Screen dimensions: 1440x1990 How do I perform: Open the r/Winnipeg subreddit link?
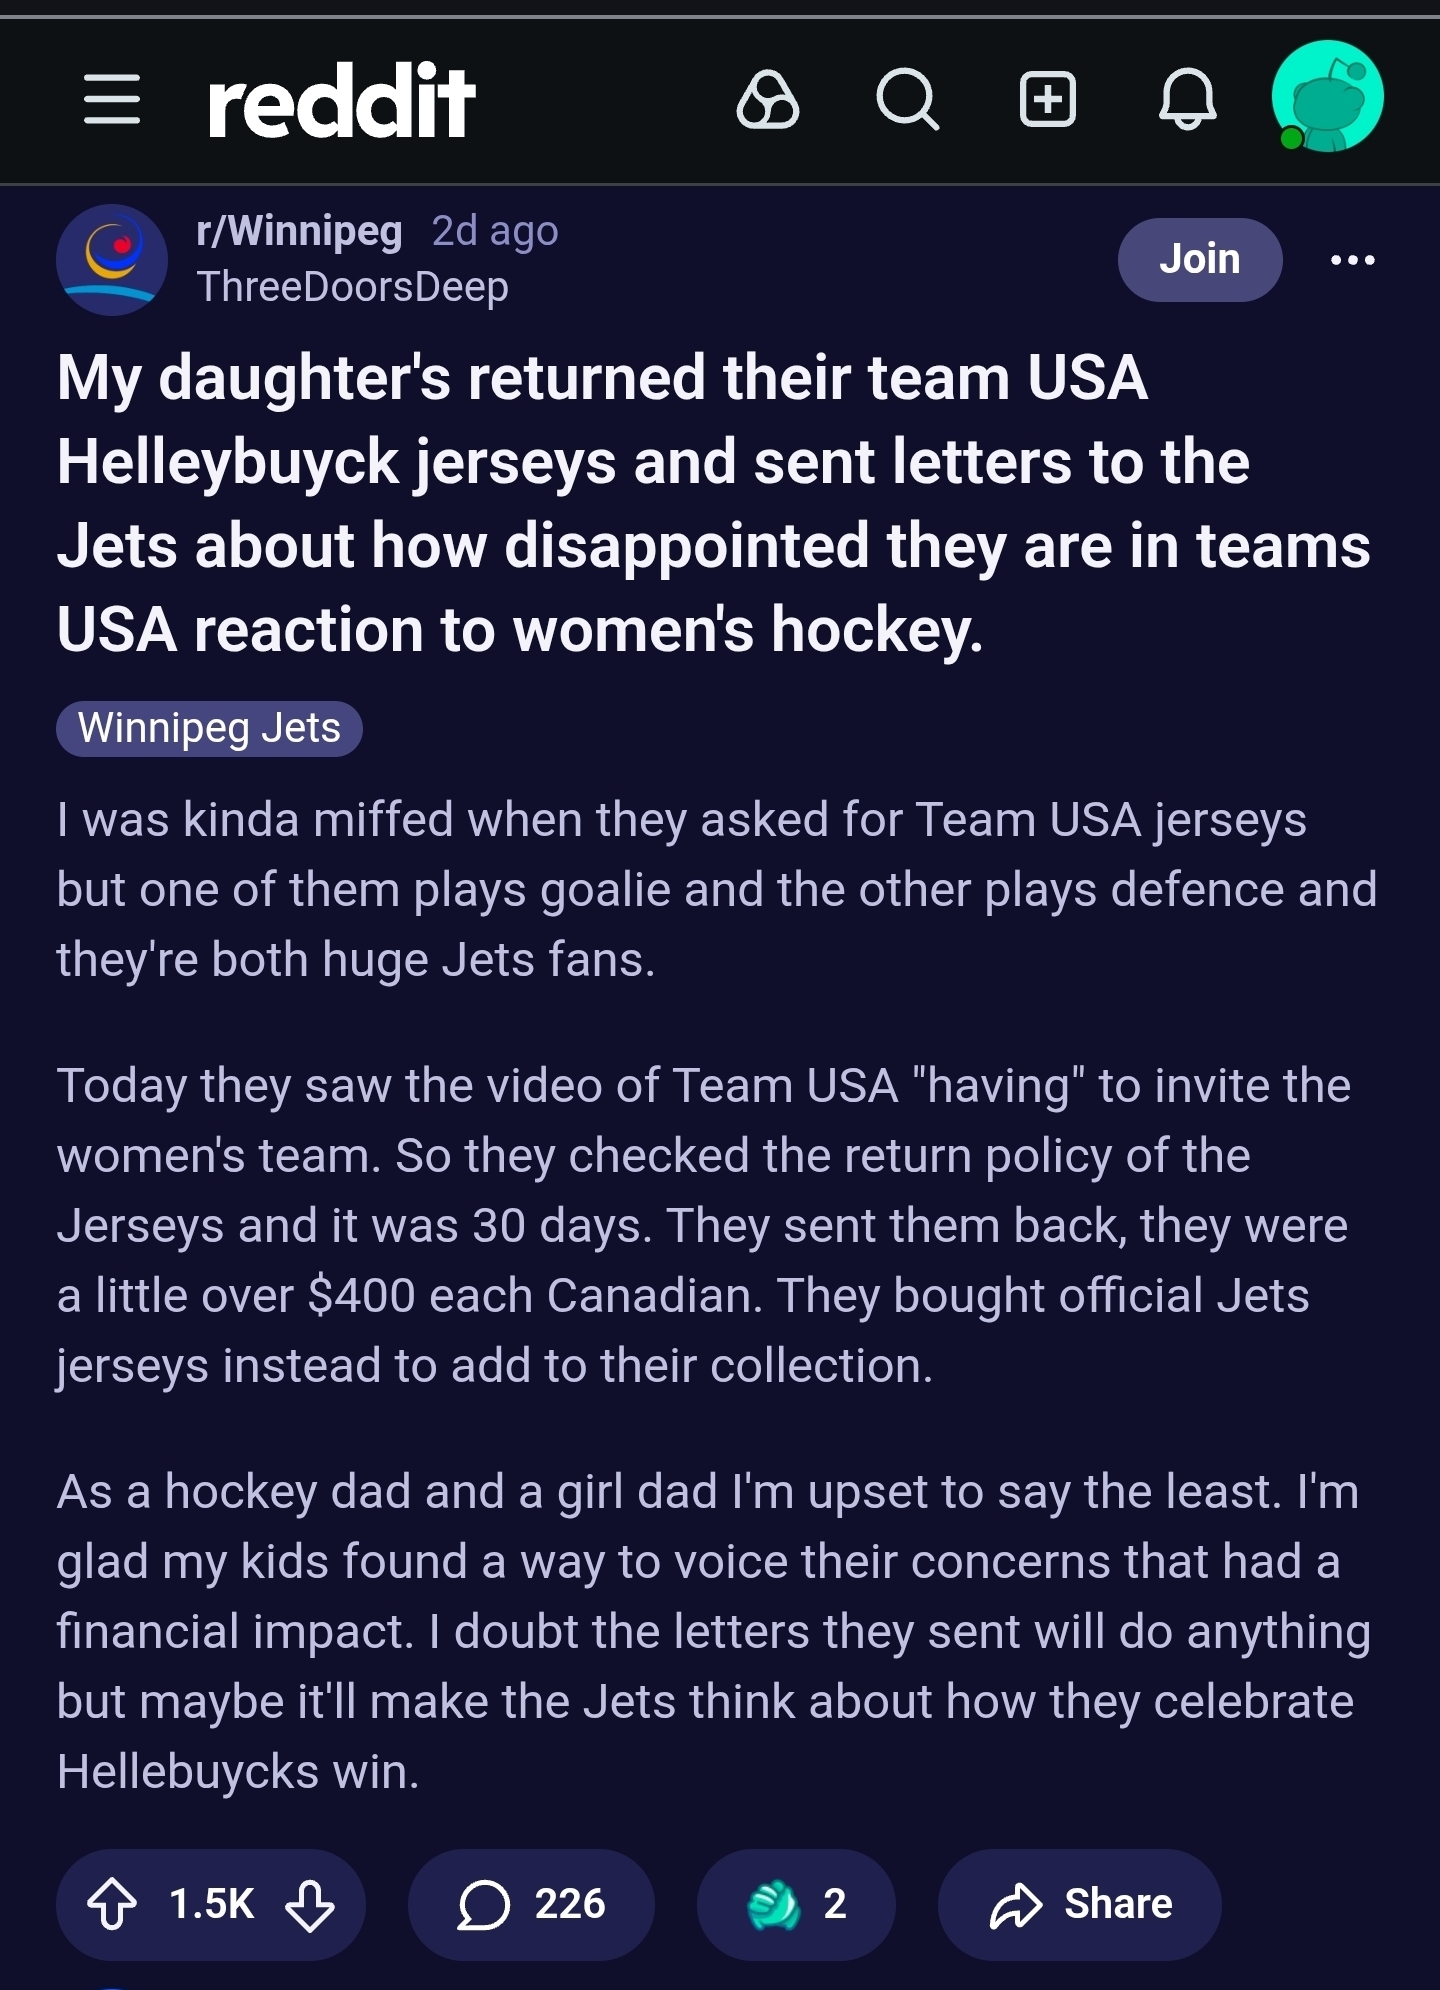tap(299, 231)
